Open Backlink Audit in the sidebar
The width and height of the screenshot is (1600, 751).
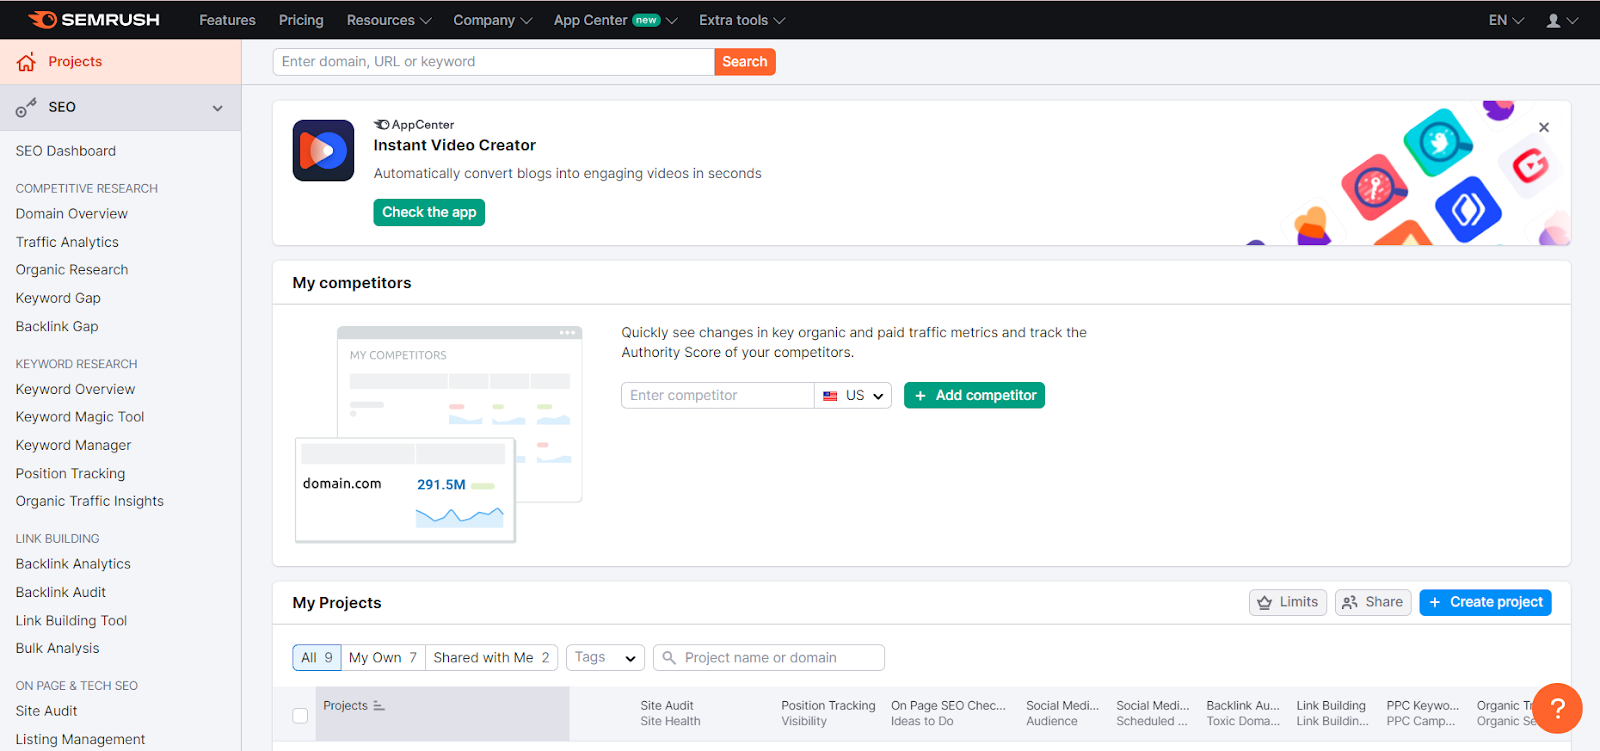[x=61, y=592]
